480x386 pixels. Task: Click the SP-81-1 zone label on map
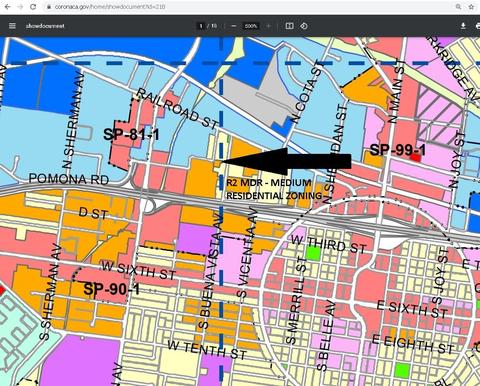tap(131, 135)
